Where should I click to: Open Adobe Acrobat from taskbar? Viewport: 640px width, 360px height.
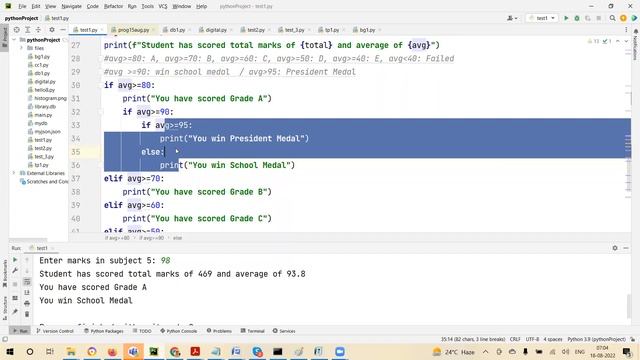(x=195, y=351)
